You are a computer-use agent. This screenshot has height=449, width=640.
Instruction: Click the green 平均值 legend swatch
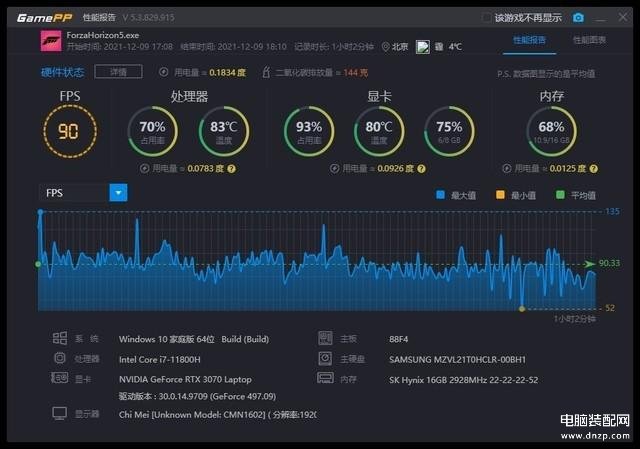click(560, 195)
